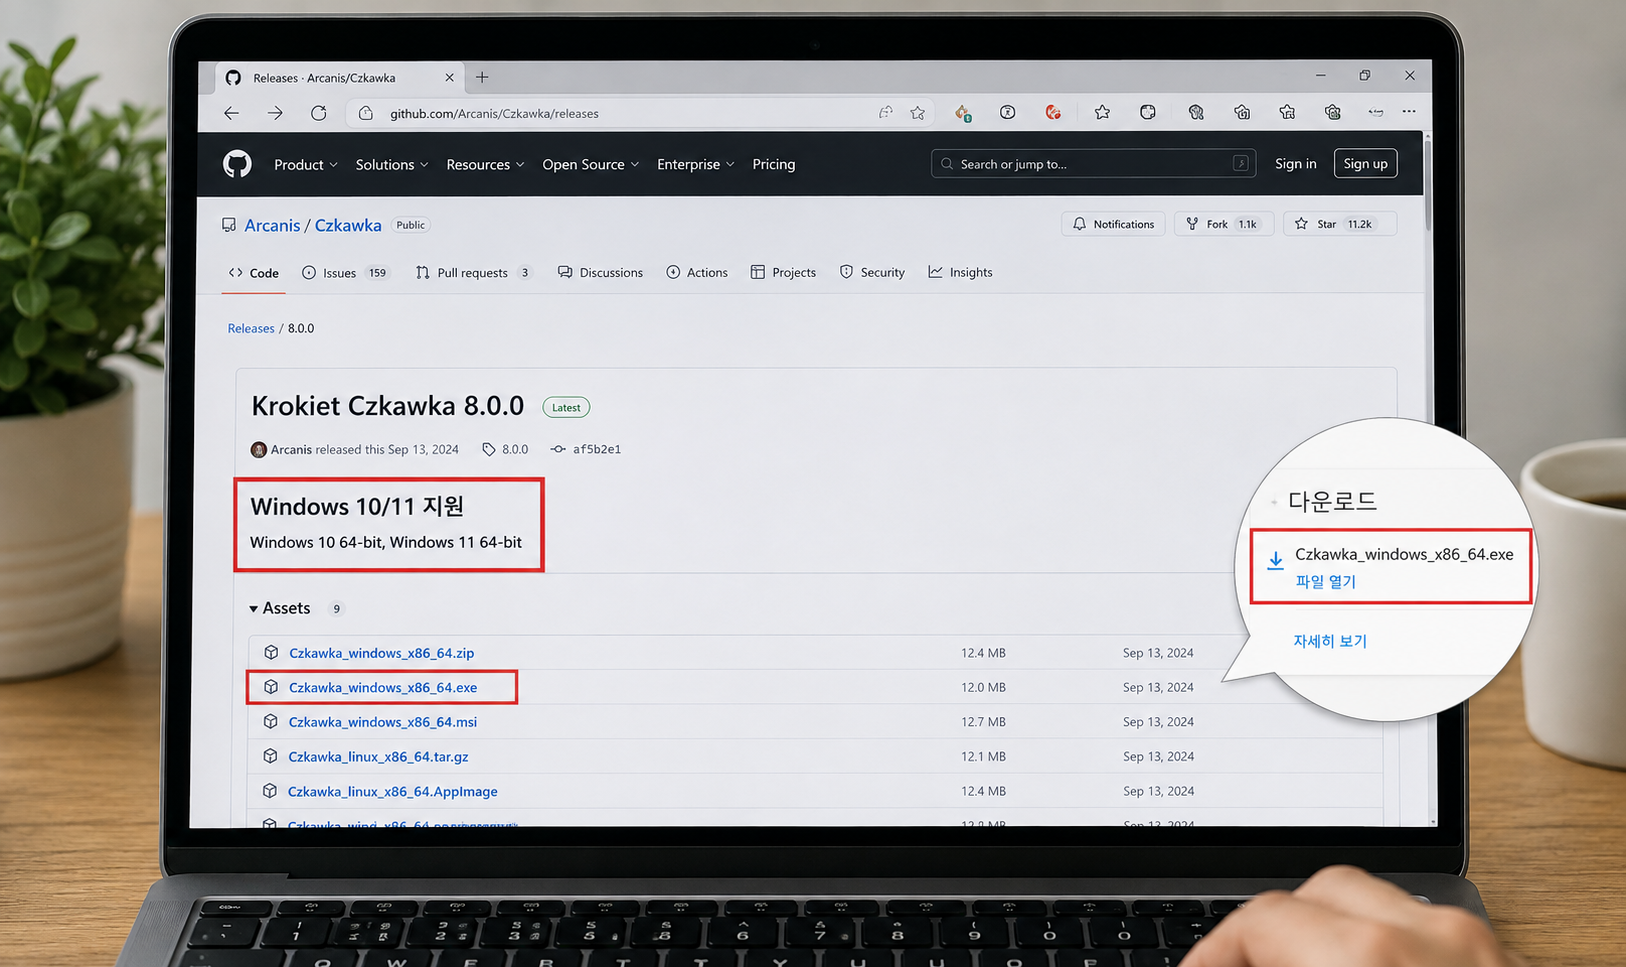Open the Insights tab
Image resolution: width=1626 pixels, height=967 pixels.
[960, 273]
